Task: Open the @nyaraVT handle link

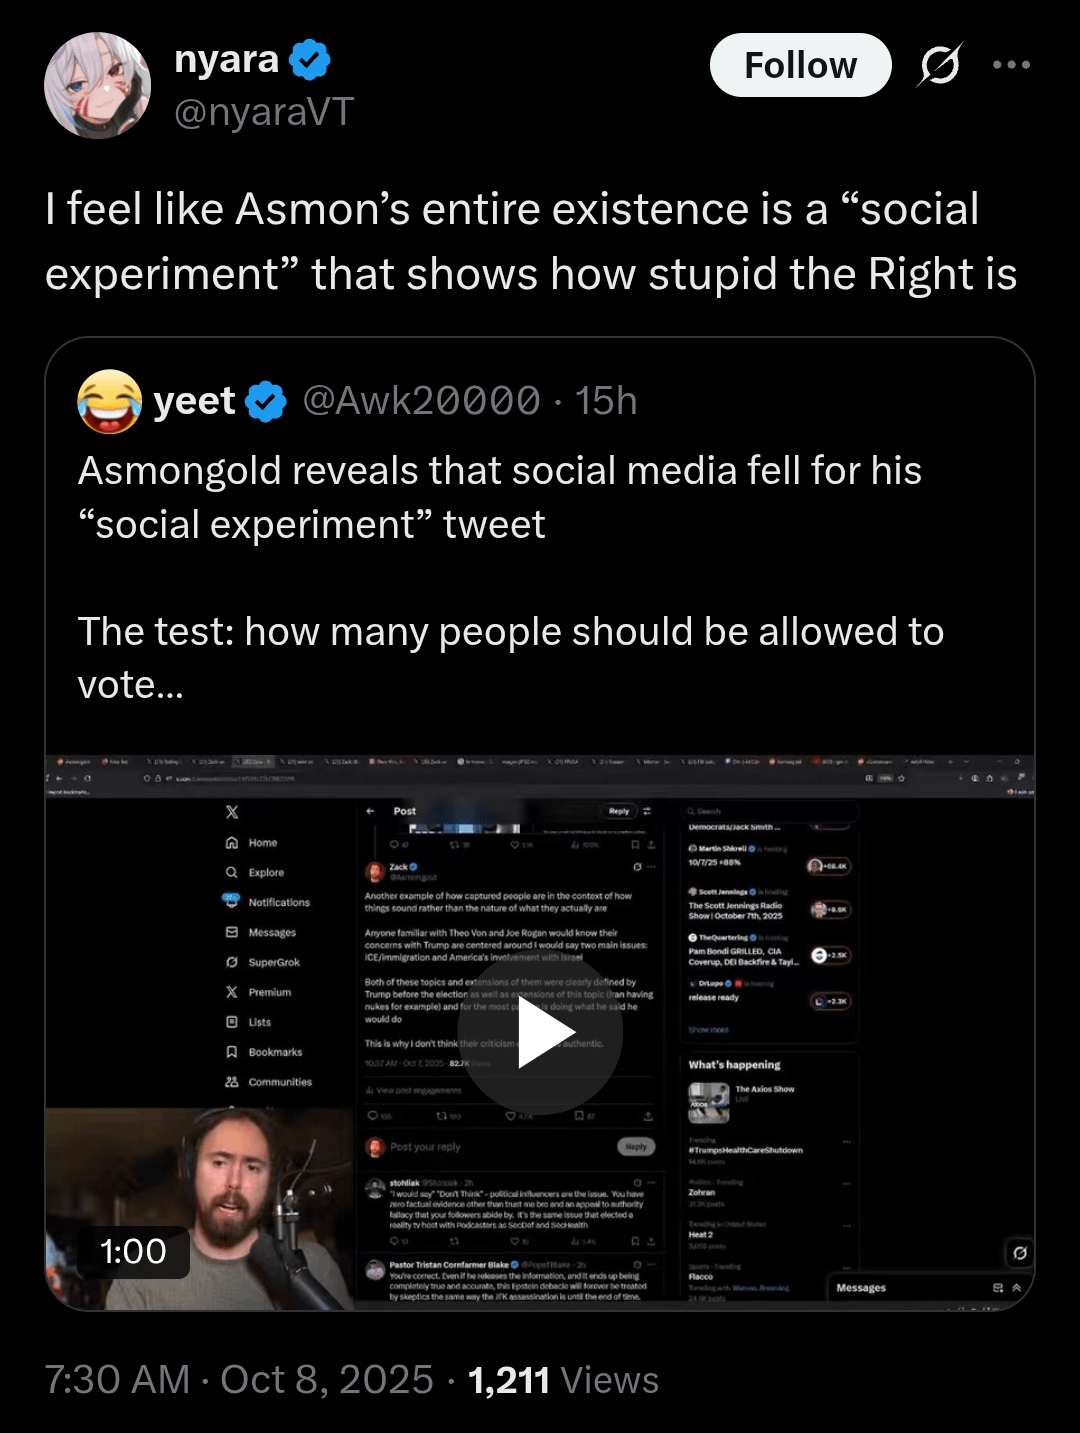Action: pyautogui.click(x=264, y=112)
